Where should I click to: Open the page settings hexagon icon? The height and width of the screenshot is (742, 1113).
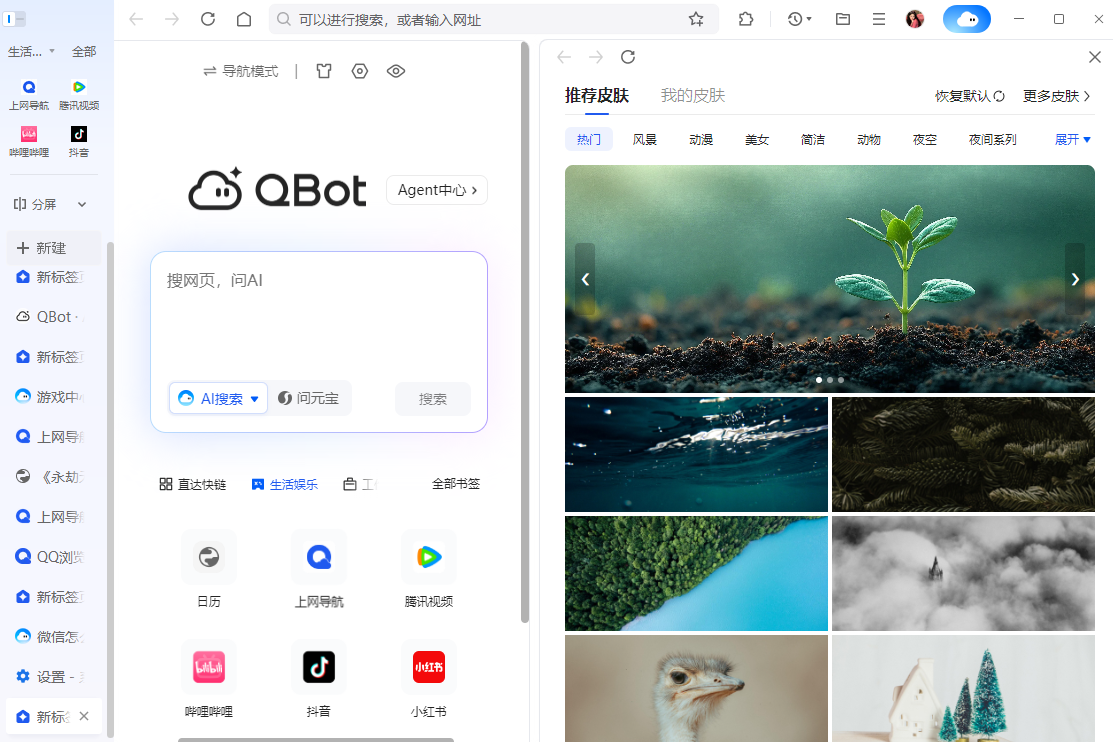coord(360,71)
